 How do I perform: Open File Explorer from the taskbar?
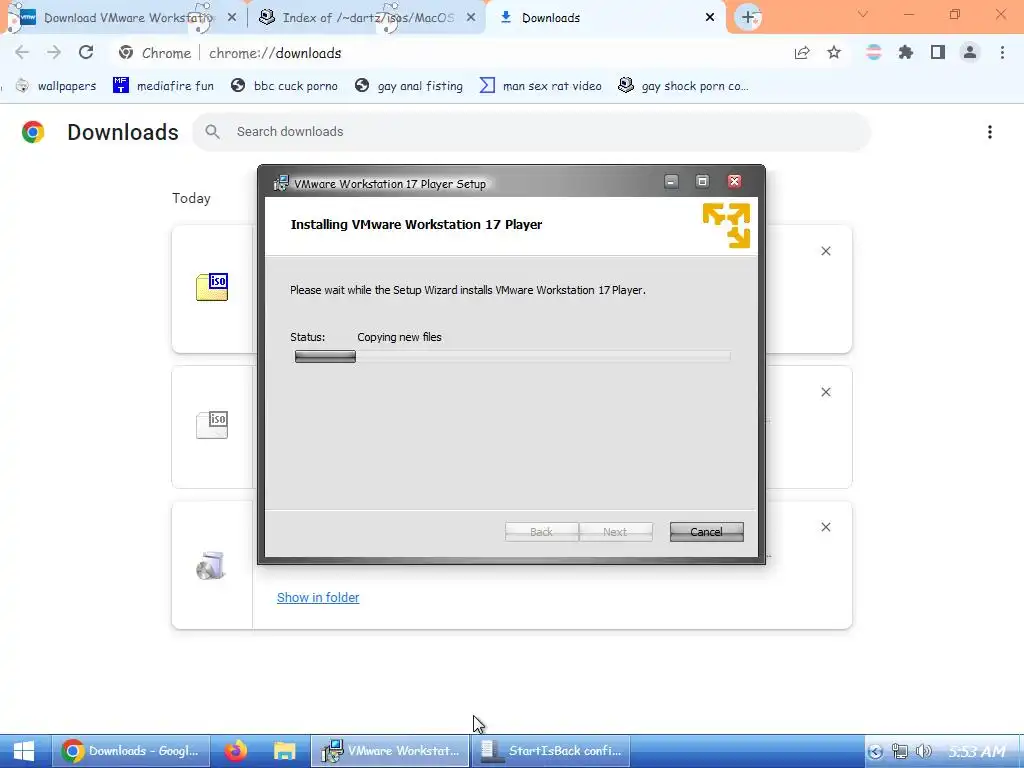click(x=285, y=751)
